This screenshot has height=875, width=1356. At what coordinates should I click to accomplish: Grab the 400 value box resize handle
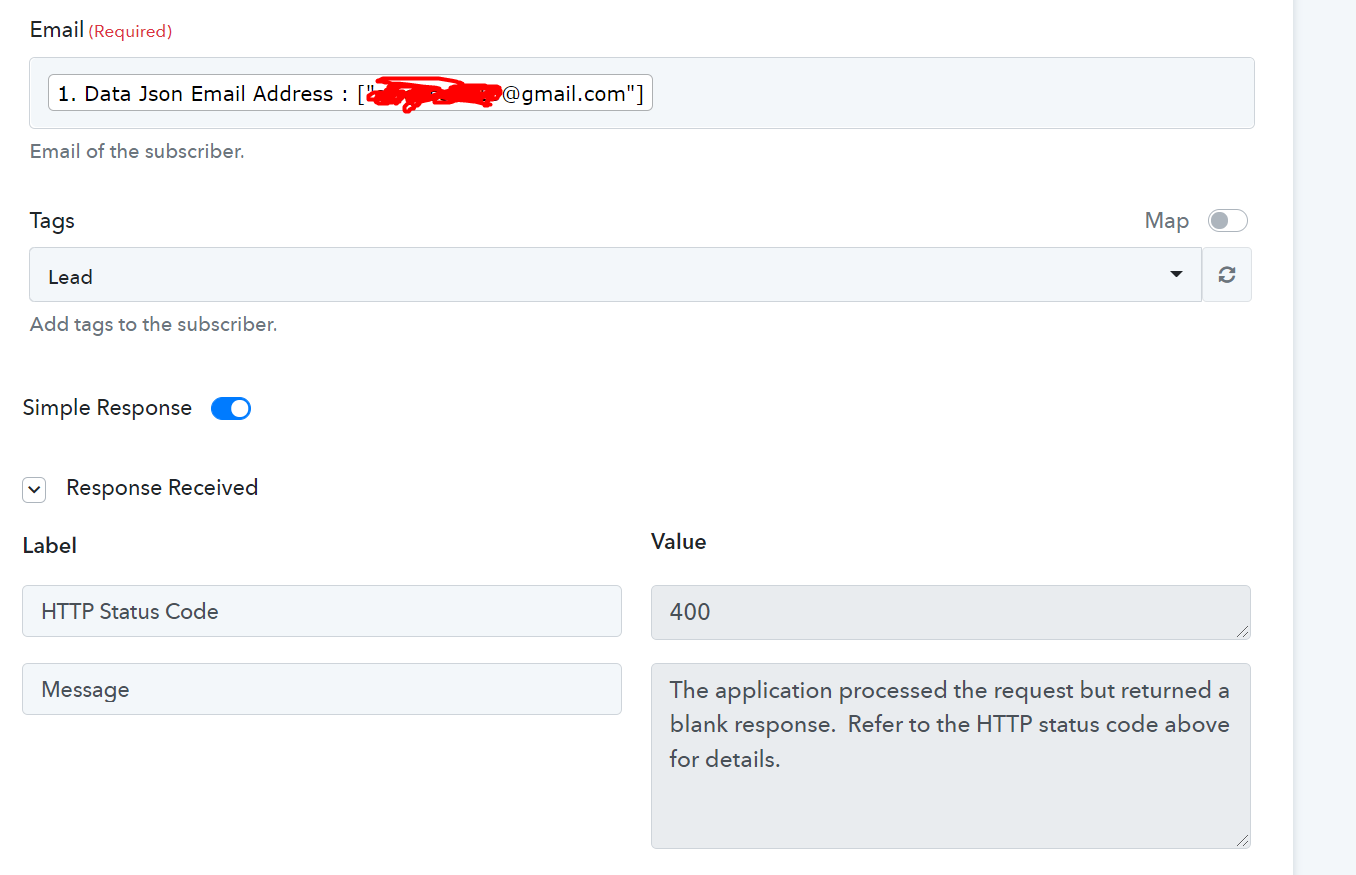click(1243, 631)
